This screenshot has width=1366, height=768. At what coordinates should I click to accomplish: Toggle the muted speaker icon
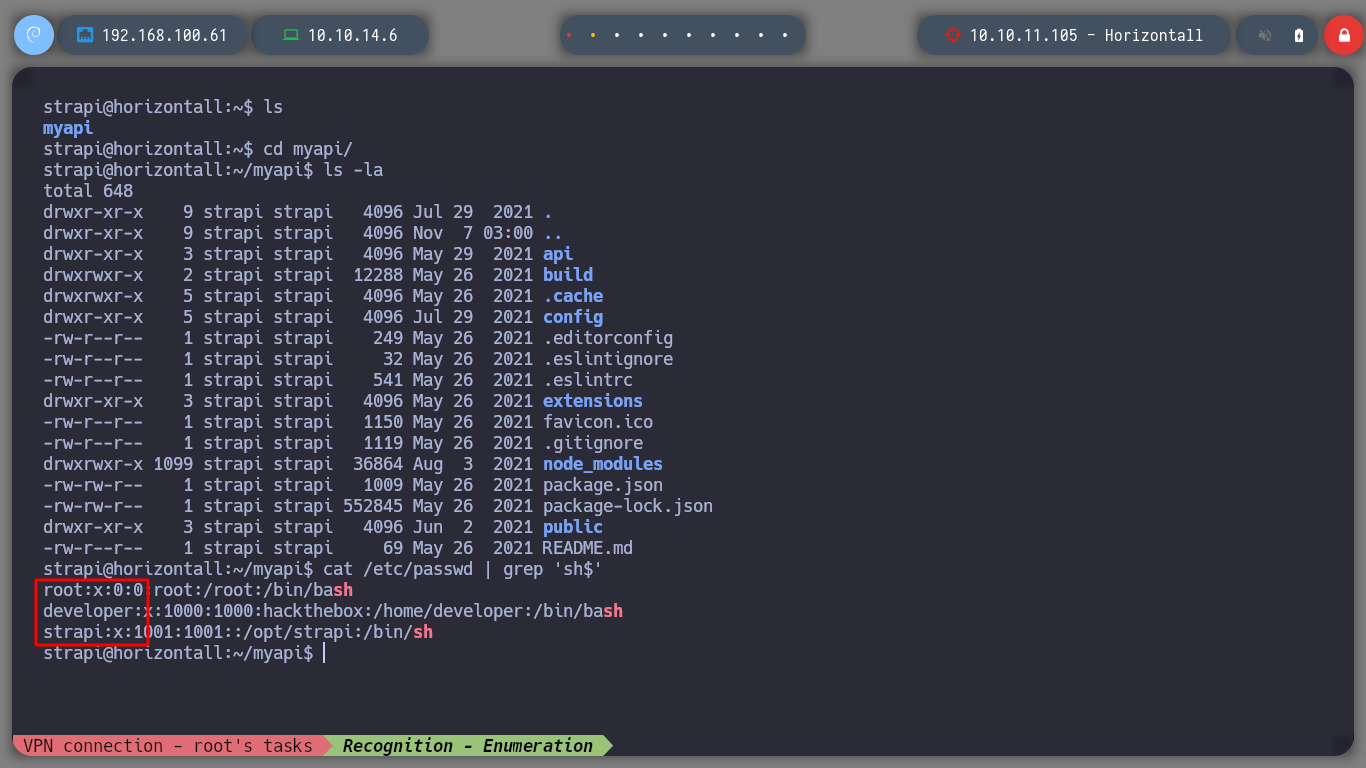pos(1265,35)
